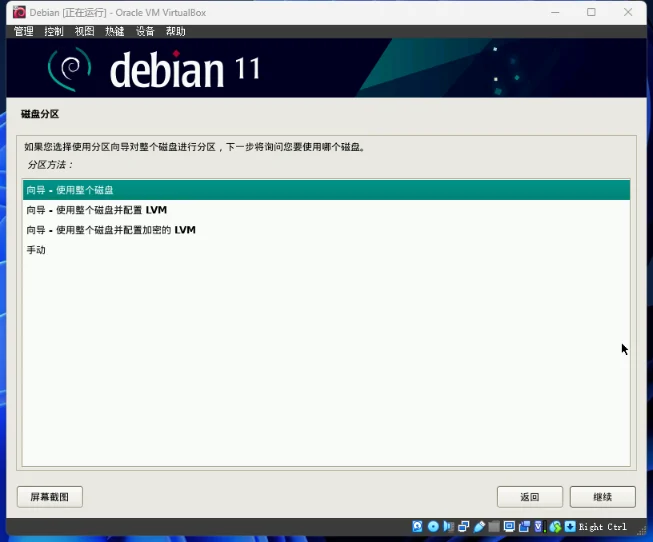Open the 控制 menu

coord(54,31)
